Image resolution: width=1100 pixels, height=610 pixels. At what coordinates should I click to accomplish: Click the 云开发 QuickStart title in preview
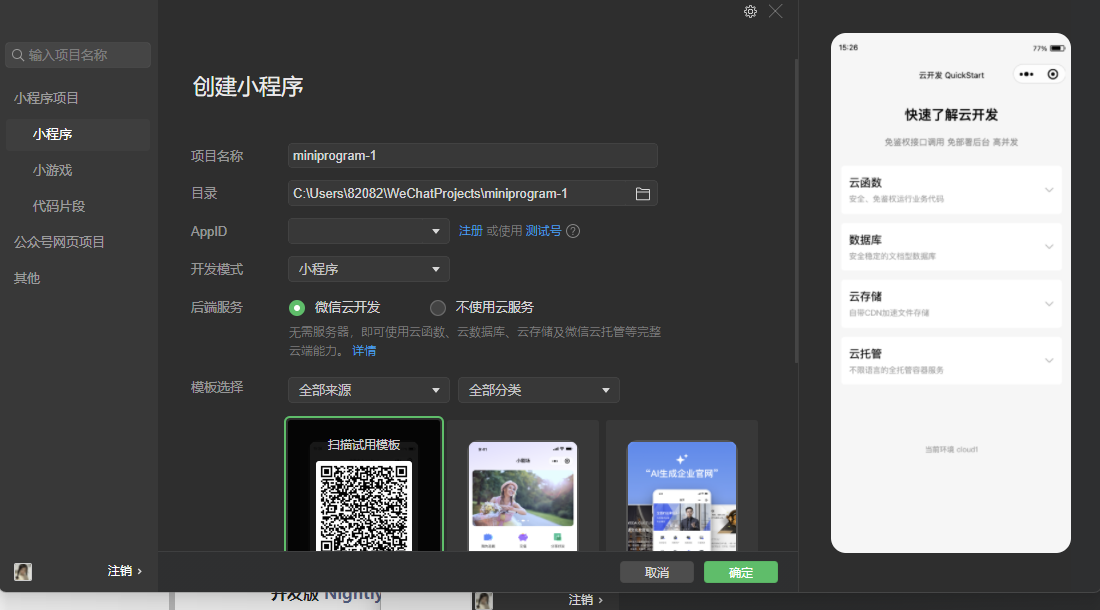[951, 75]
